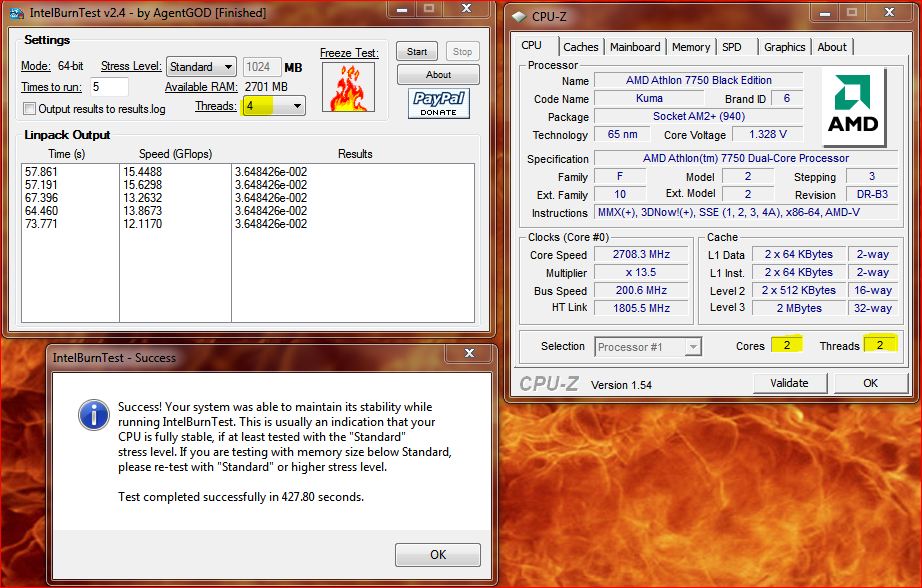This screenshot has height=588, width=922.
Task: Click the 1024 MB memory field
Action: tap(262, 67)
